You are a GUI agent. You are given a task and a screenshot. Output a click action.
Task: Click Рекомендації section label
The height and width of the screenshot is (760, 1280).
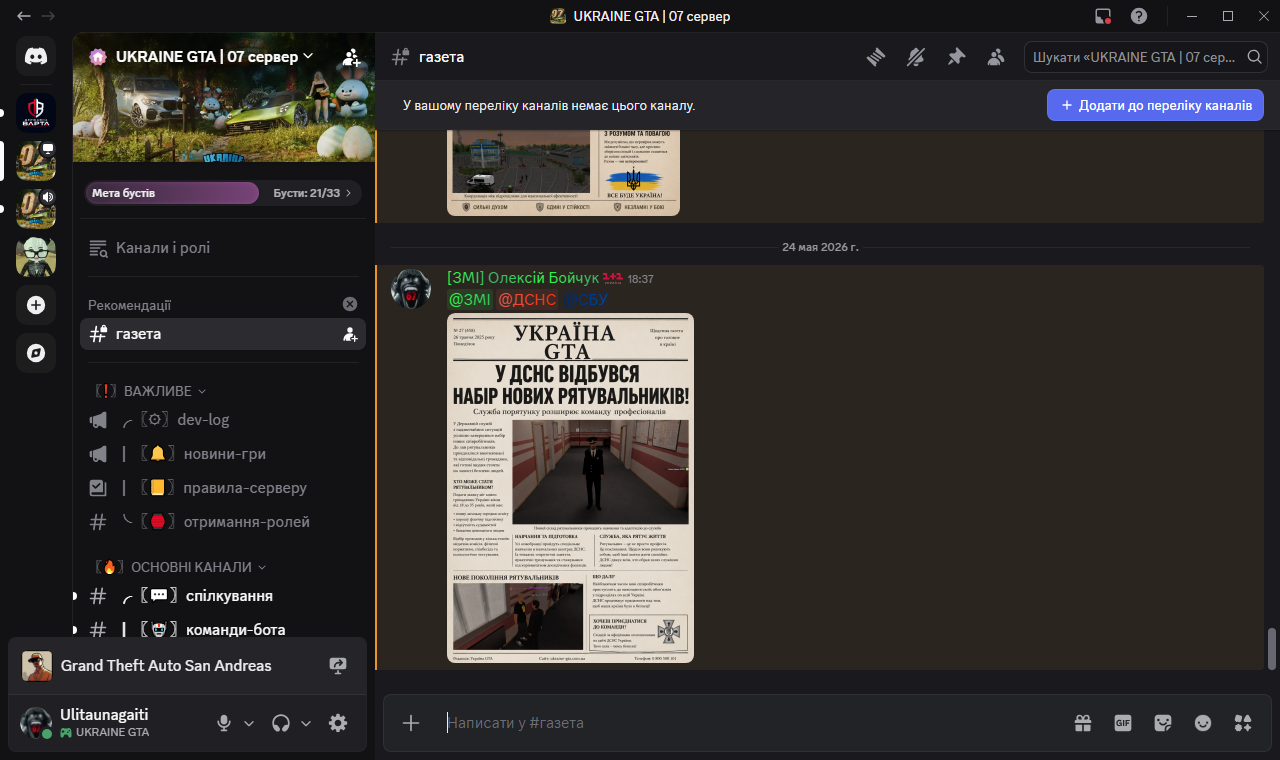pyautogui.click(x=130, y=305)
